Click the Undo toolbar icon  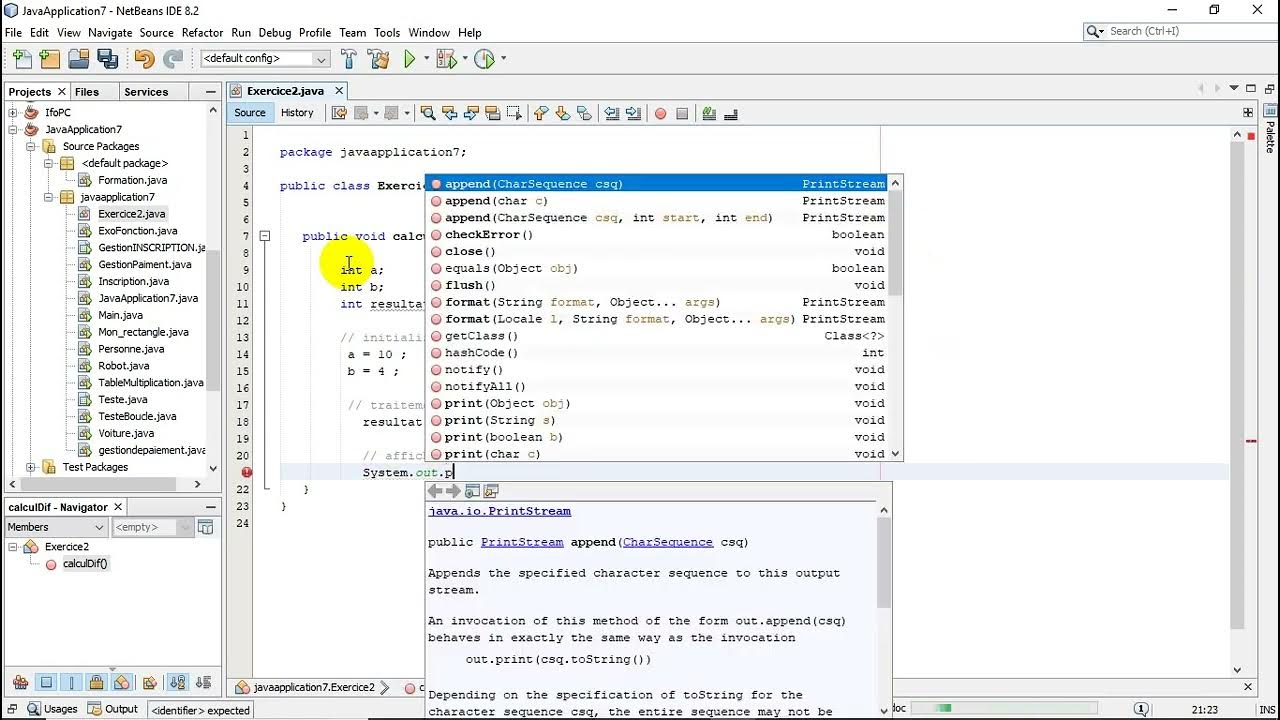(144, 59)
